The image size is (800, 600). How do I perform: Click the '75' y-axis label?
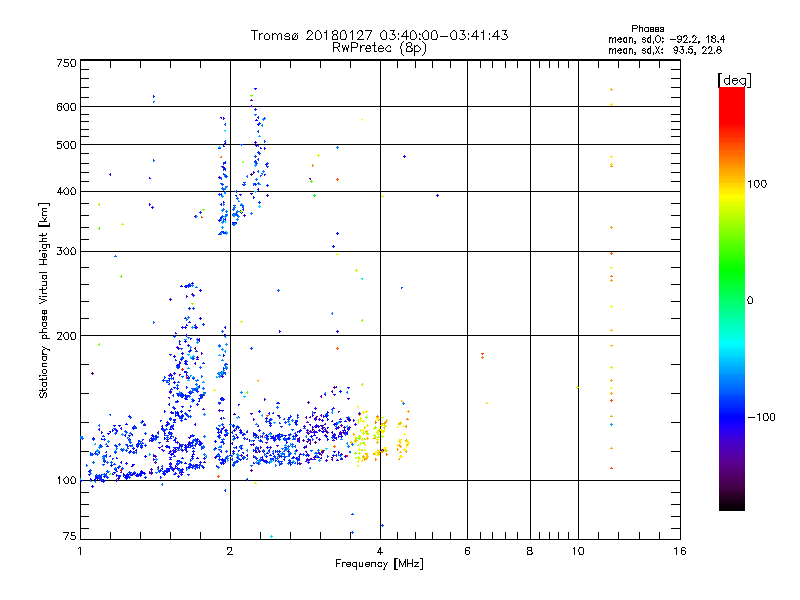[x=70, y=536]
